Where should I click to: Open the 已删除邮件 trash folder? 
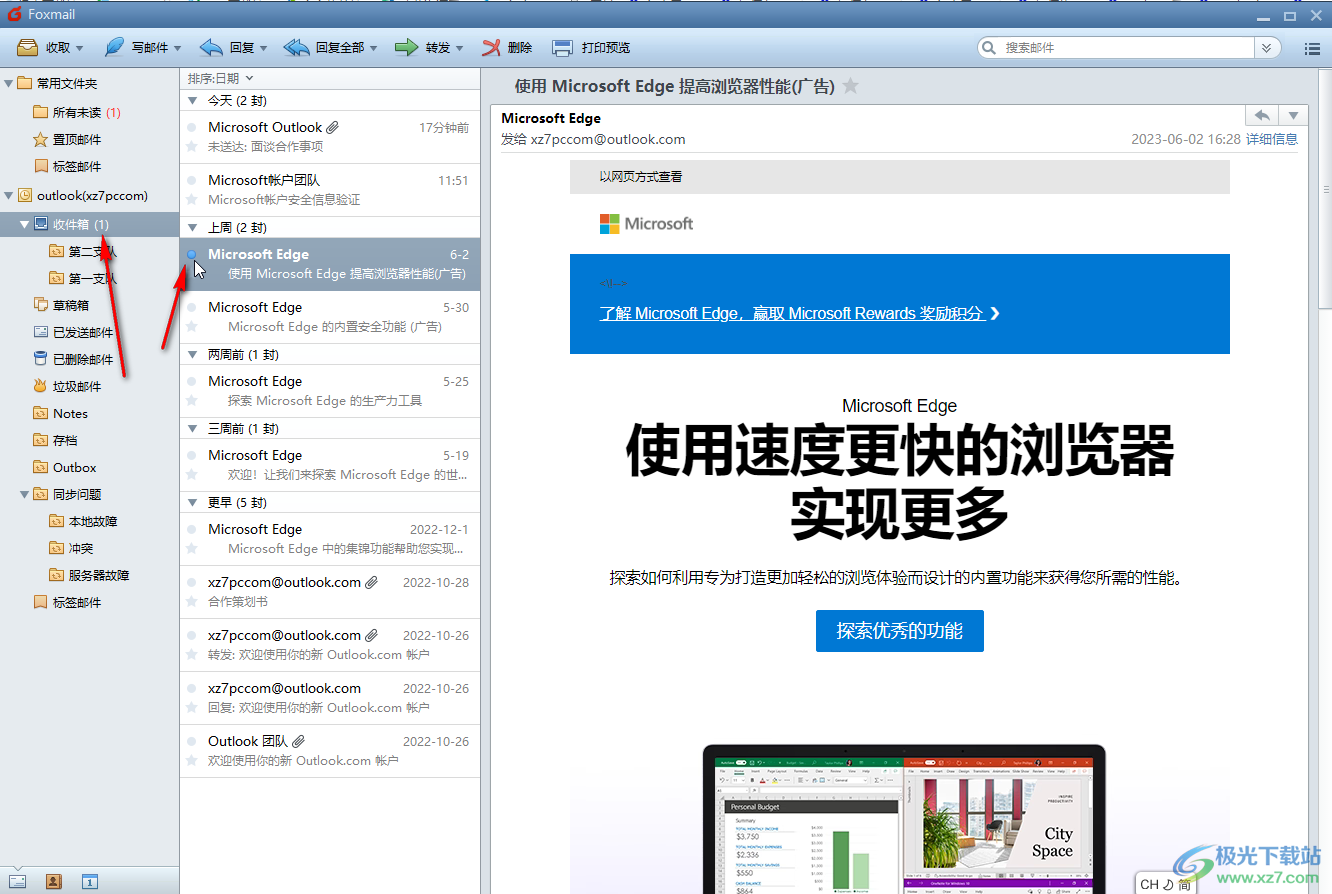tap(73, 359)
